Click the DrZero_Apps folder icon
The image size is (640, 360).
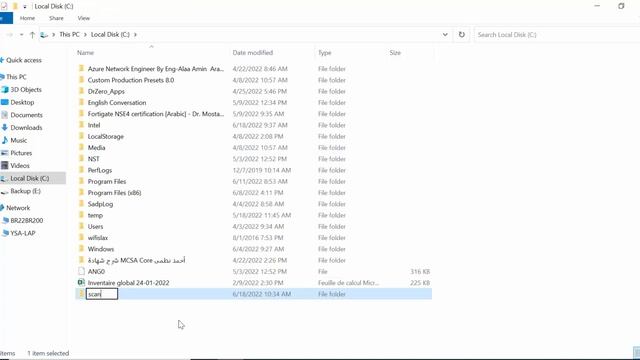pyautogui.click(x=81, y=91)
